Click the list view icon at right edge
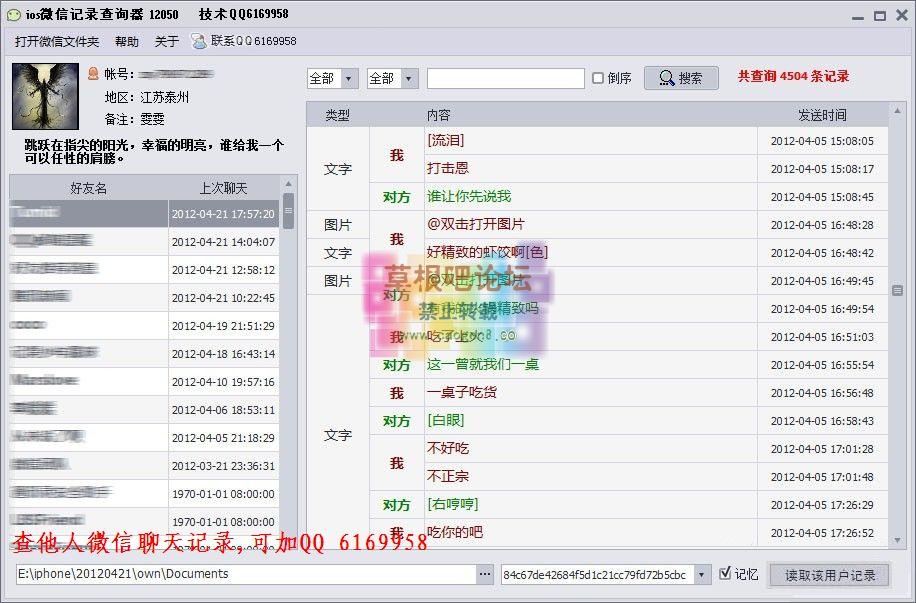 [x=898, y=290]
